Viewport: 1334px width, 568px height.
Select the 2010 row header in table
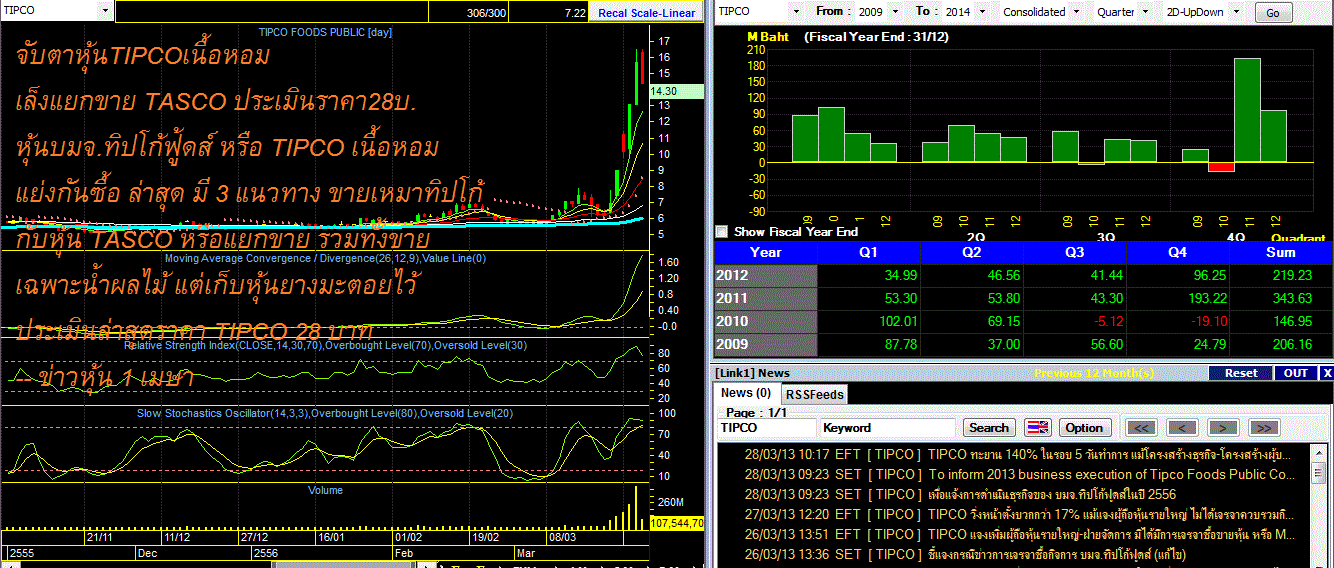[x=765, y=321]
